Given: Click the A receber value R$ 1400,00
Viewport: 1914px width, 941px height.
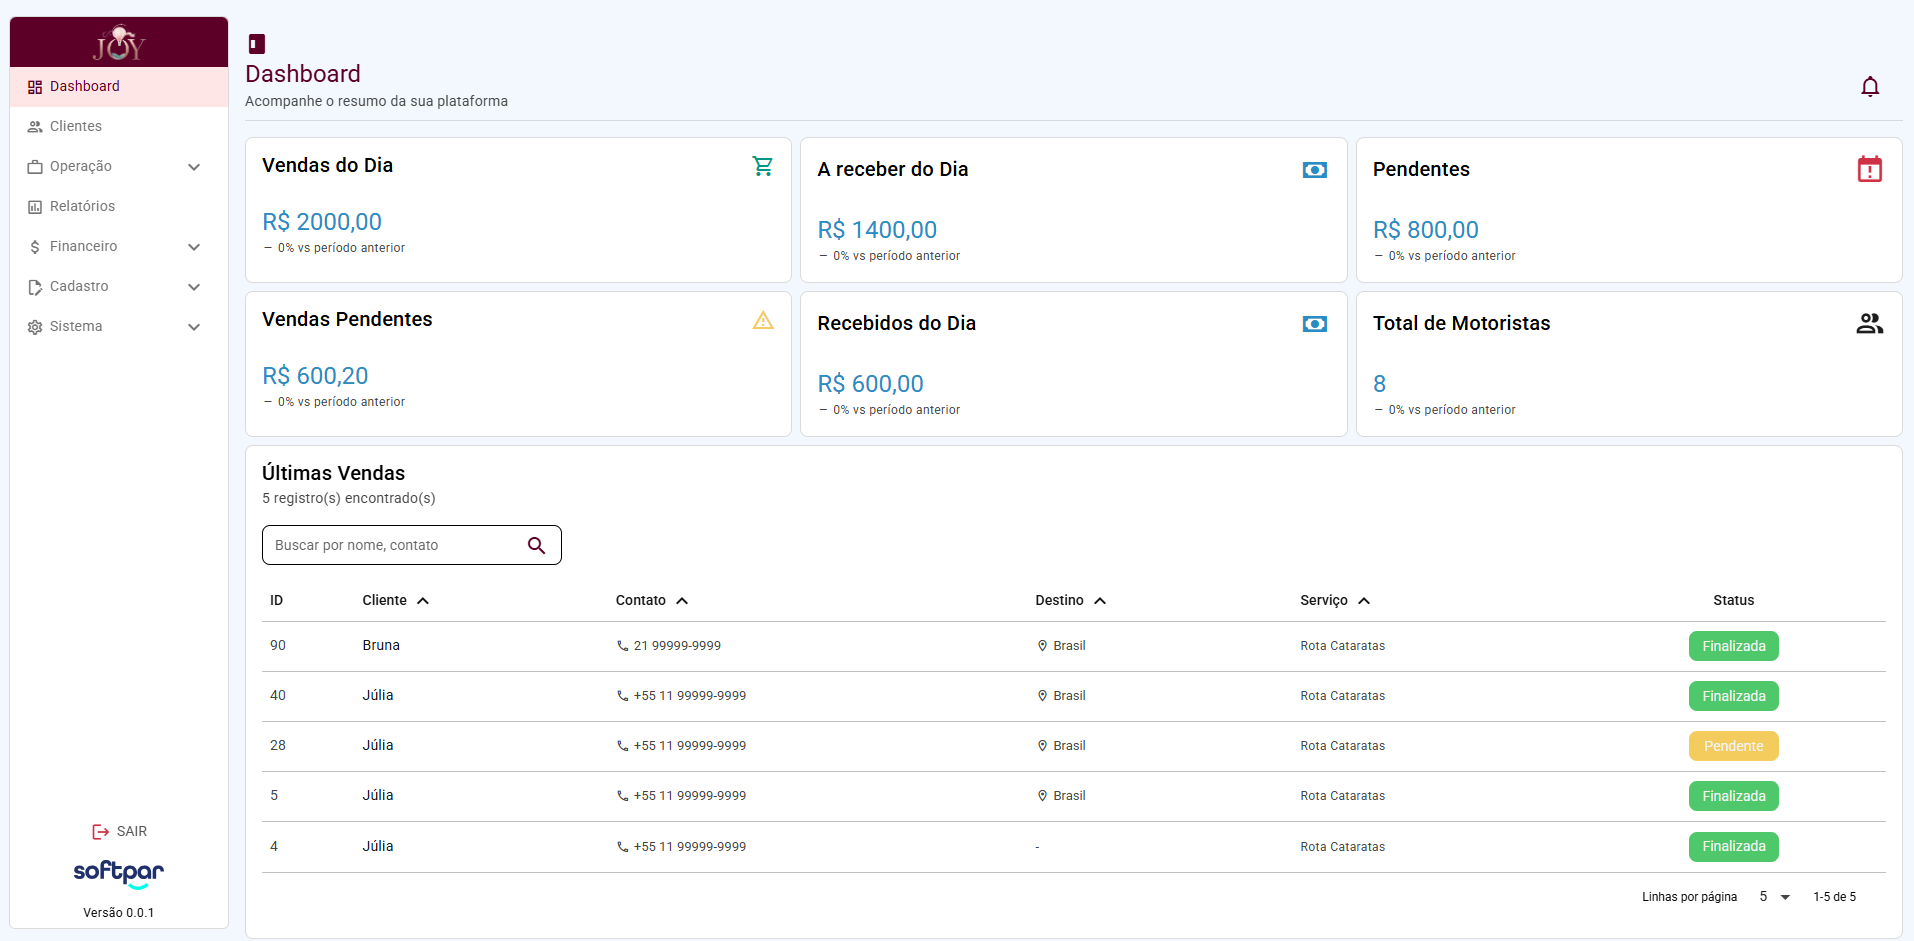Looking at the screenshot, I should click(x=877, y=230).
